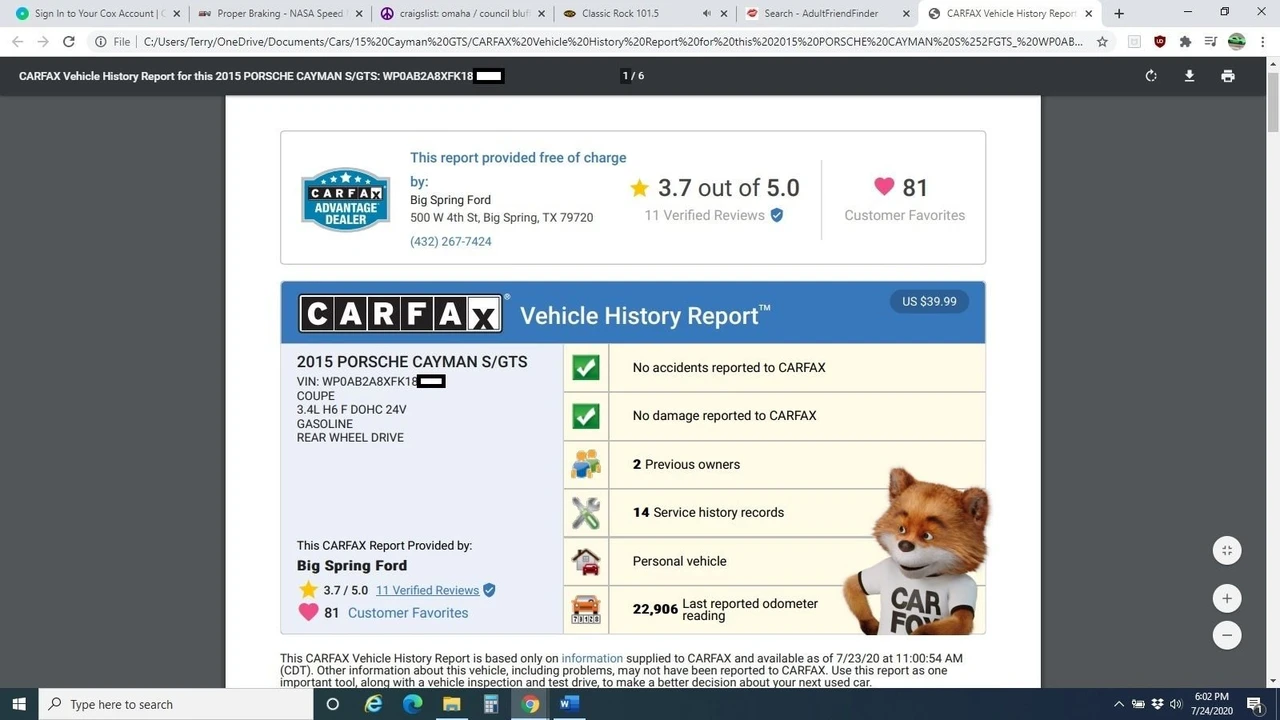
Task: Open the lower 11 Verified Reviews link
Action: click(427, 590)
